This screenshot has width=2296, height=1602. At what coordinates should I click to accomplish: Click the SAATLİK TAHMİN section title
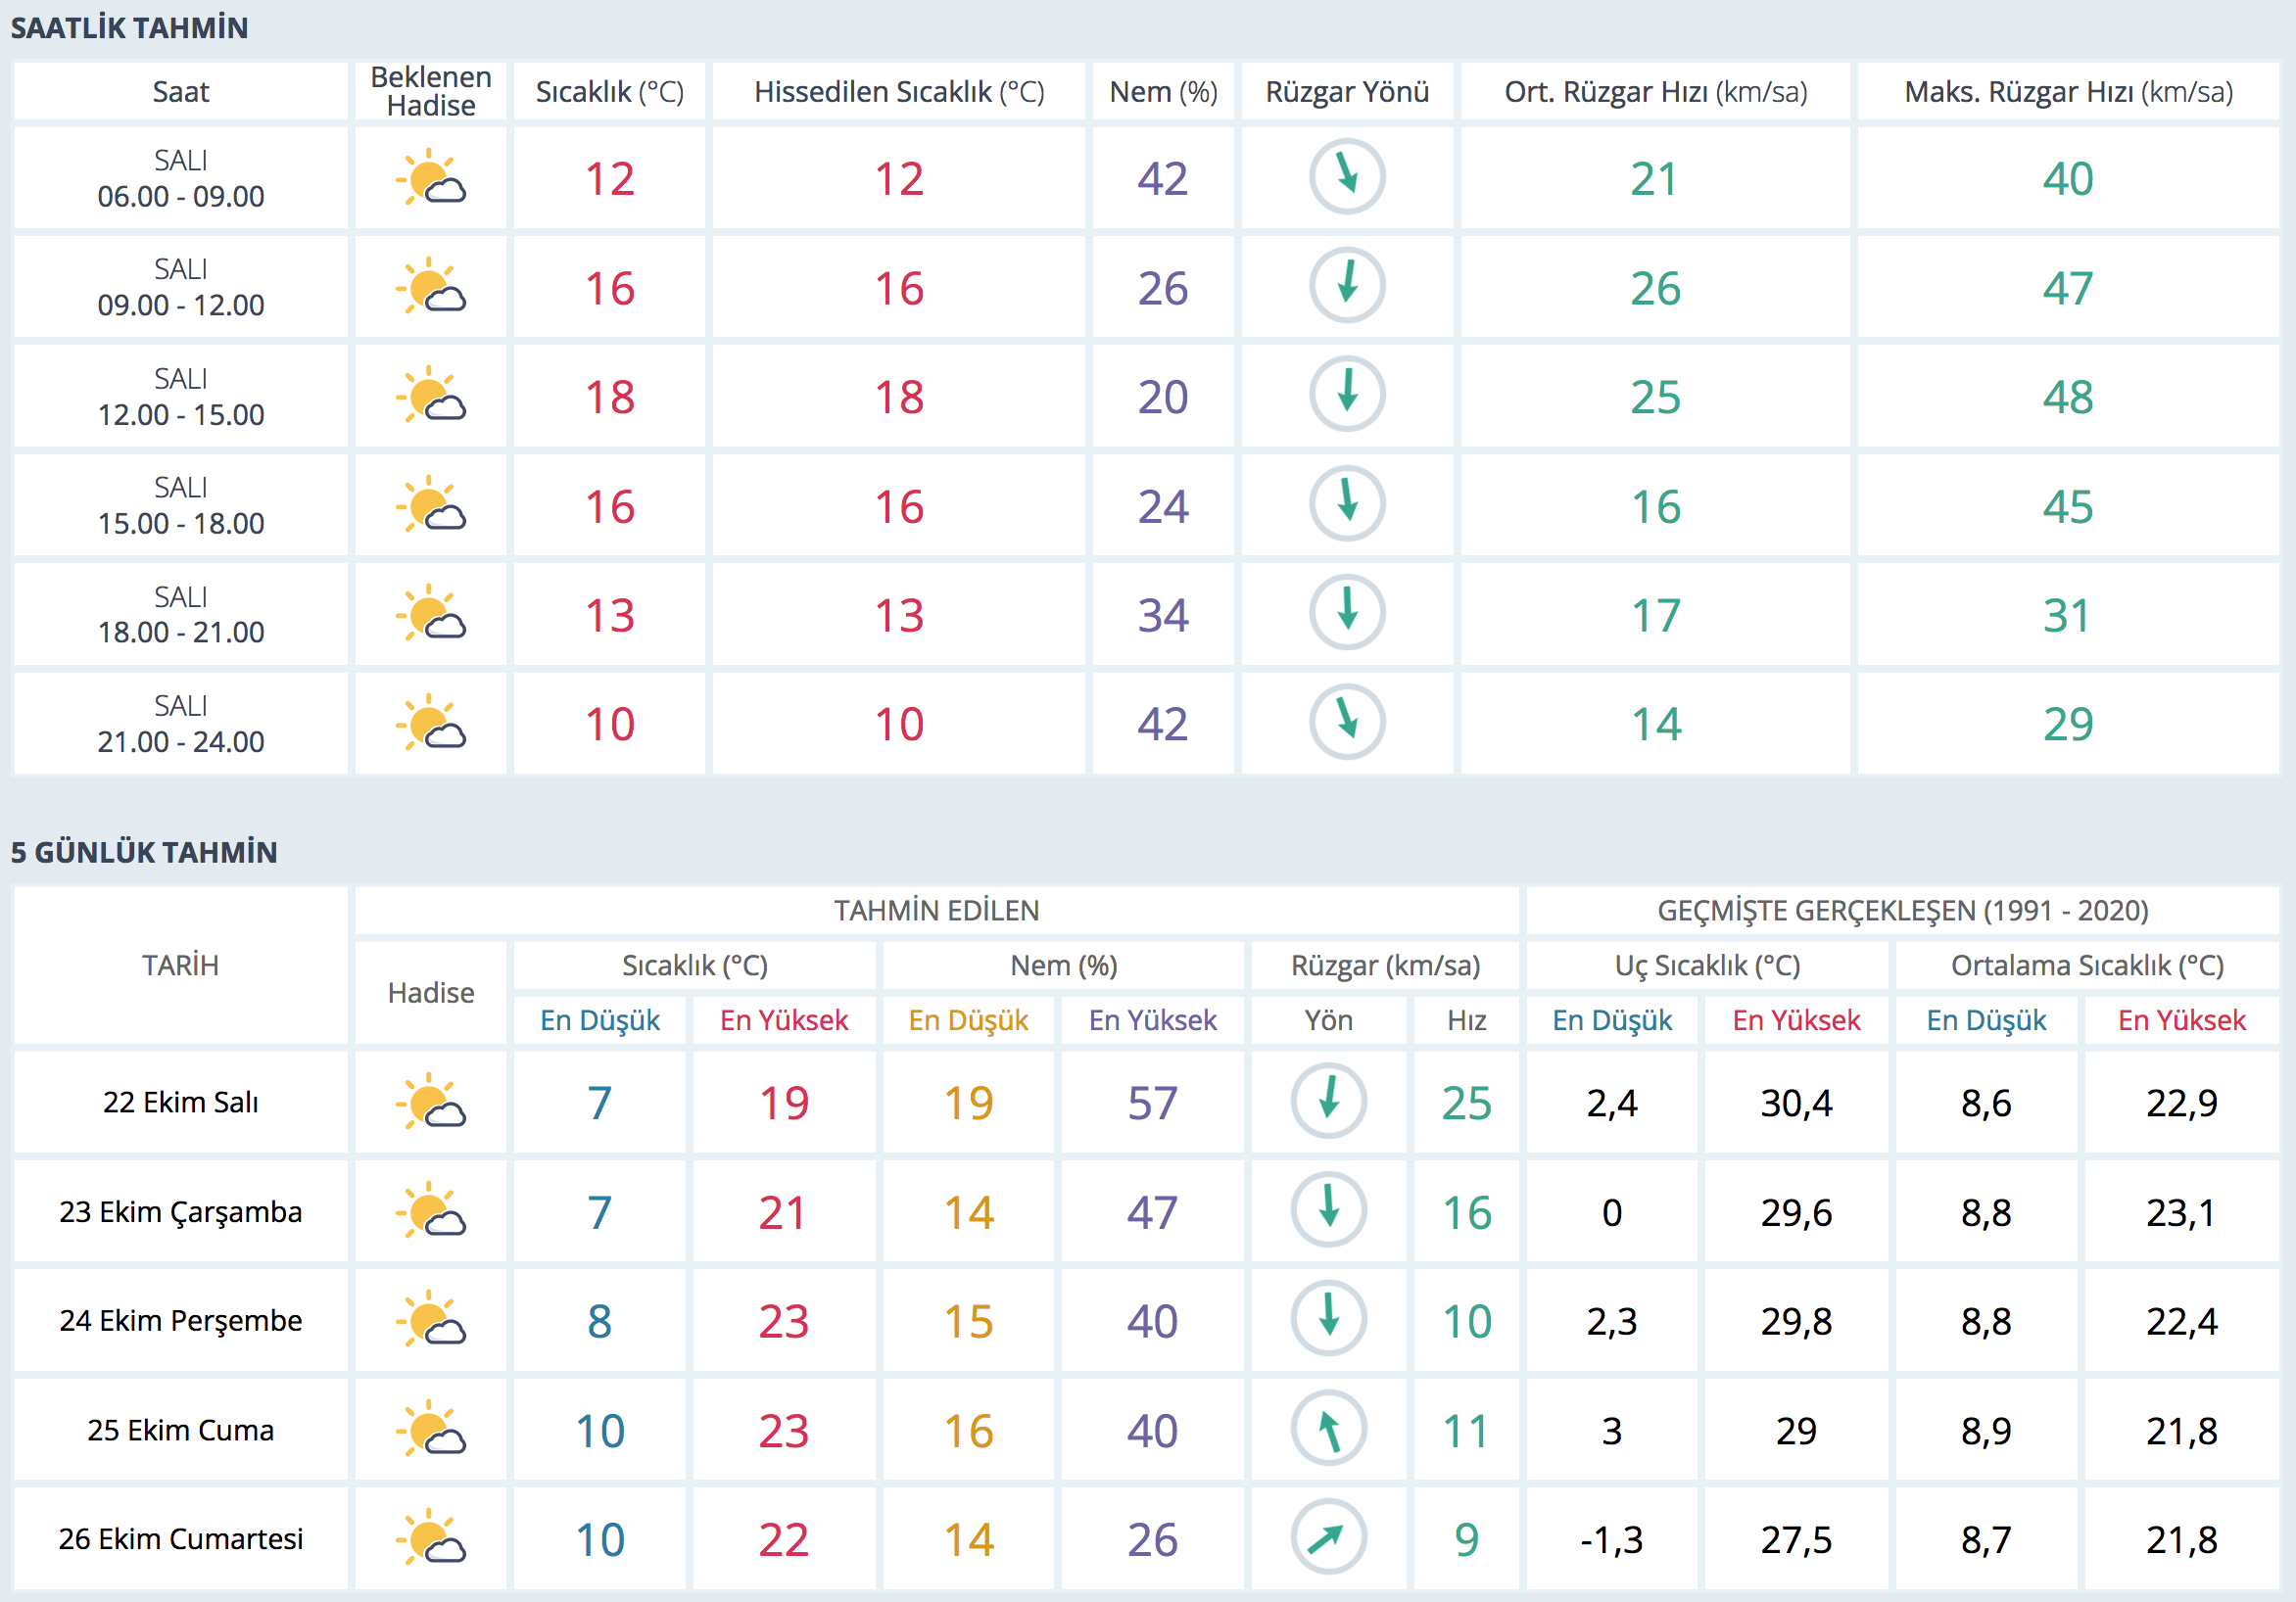click(129, 28)
